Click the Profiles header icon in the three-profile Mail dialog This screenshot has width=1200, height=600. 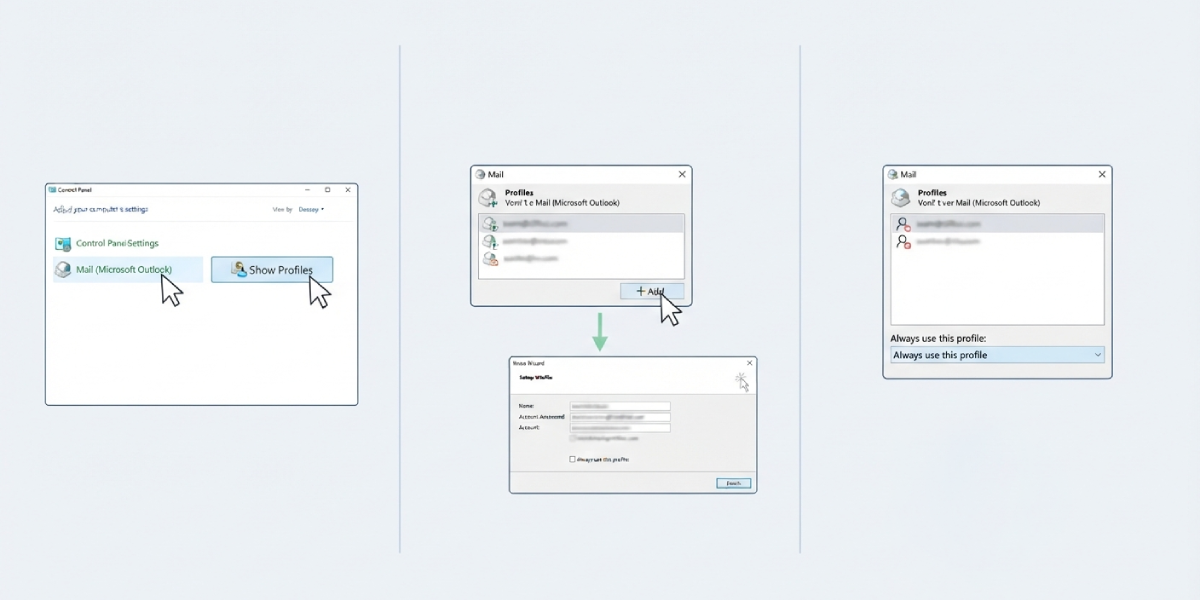(x=487, y=197)
